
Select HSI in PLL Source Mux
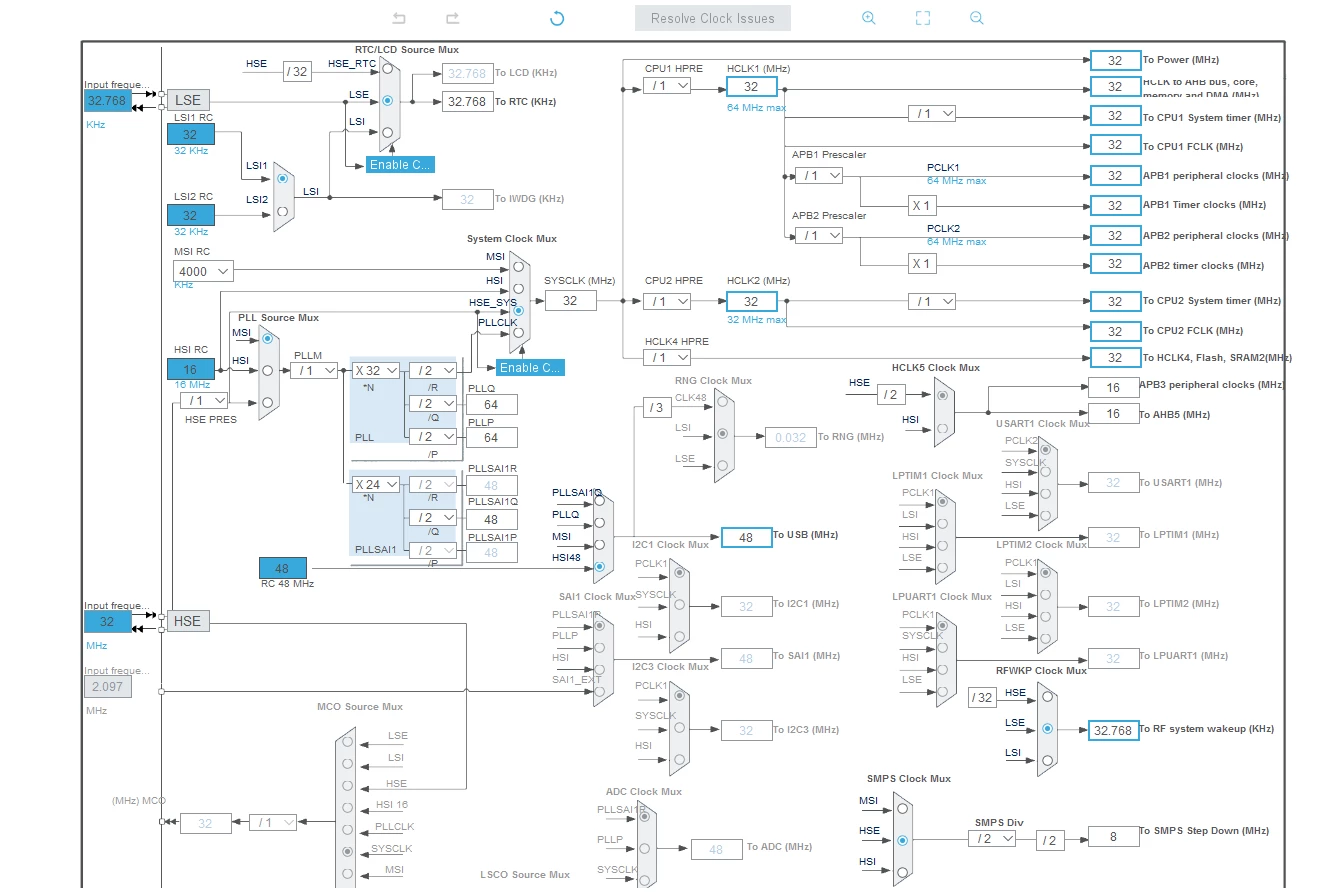point(267,370)
